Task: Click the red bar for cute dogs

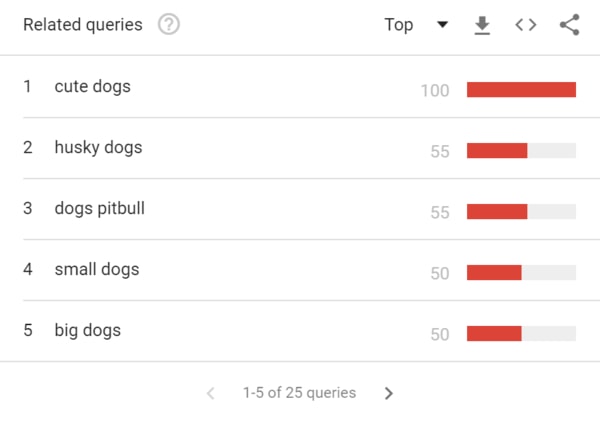Action: [x=521, y=90]
